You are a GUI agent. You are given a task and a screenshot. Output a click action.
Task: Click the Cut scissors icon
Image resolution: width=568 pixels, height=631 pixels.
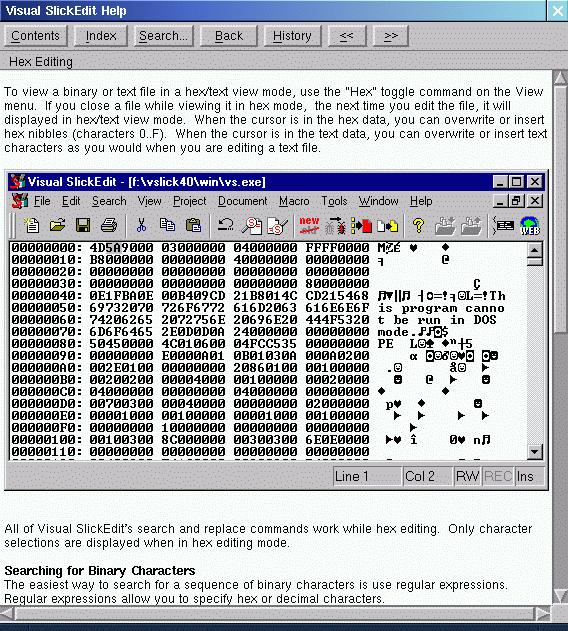[141, 225]
